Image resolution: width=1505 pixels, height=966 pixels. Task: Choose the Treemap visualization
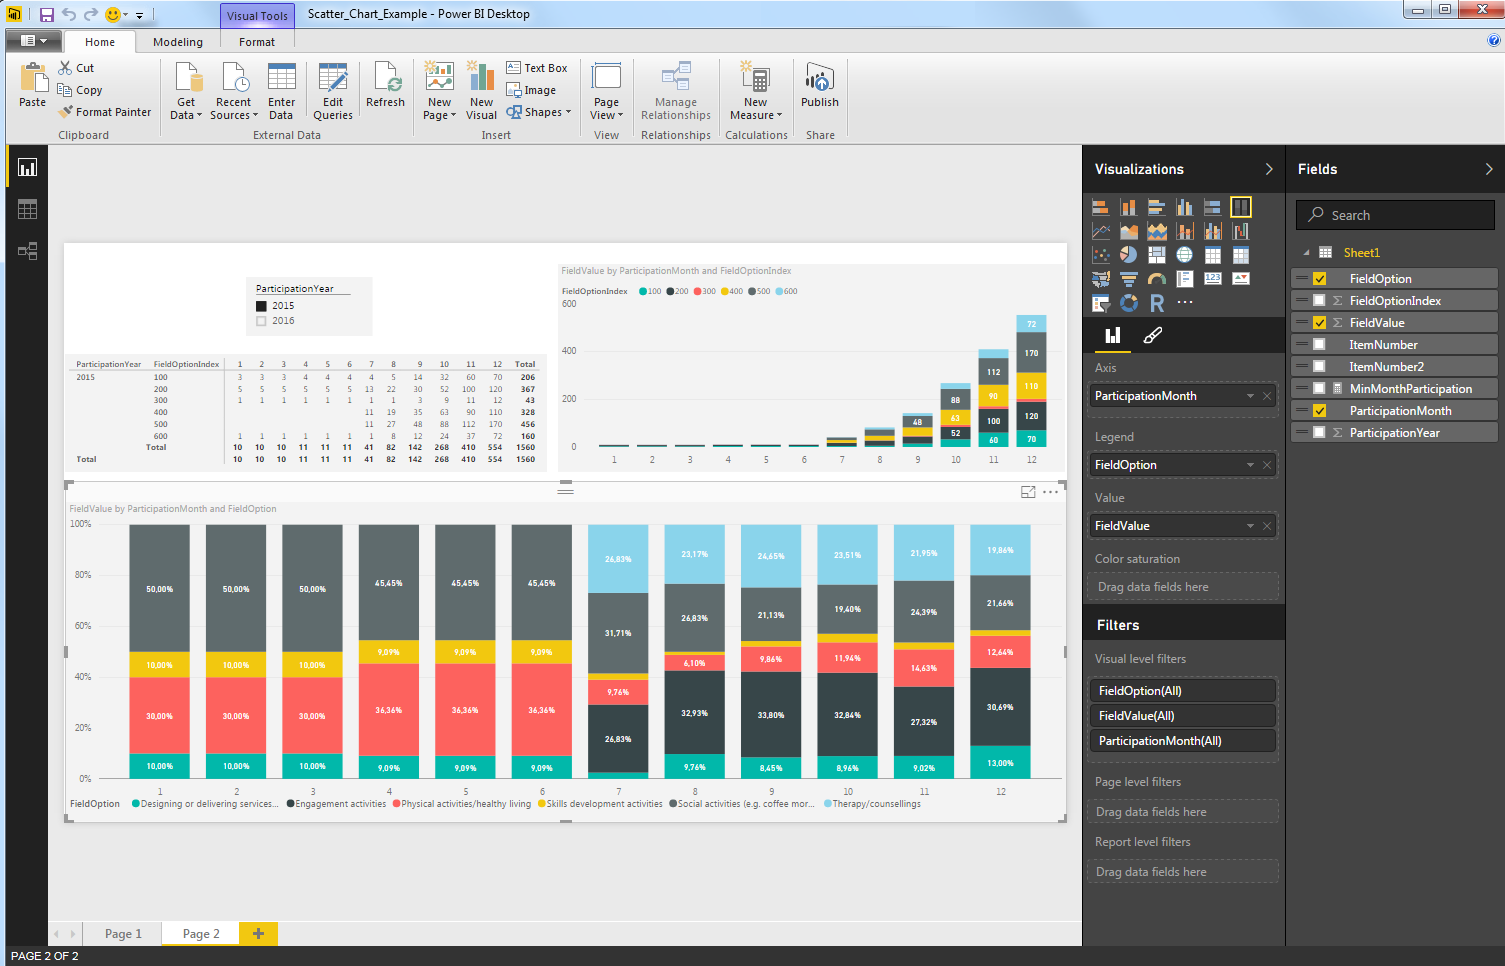click(x=1156, y=255)
